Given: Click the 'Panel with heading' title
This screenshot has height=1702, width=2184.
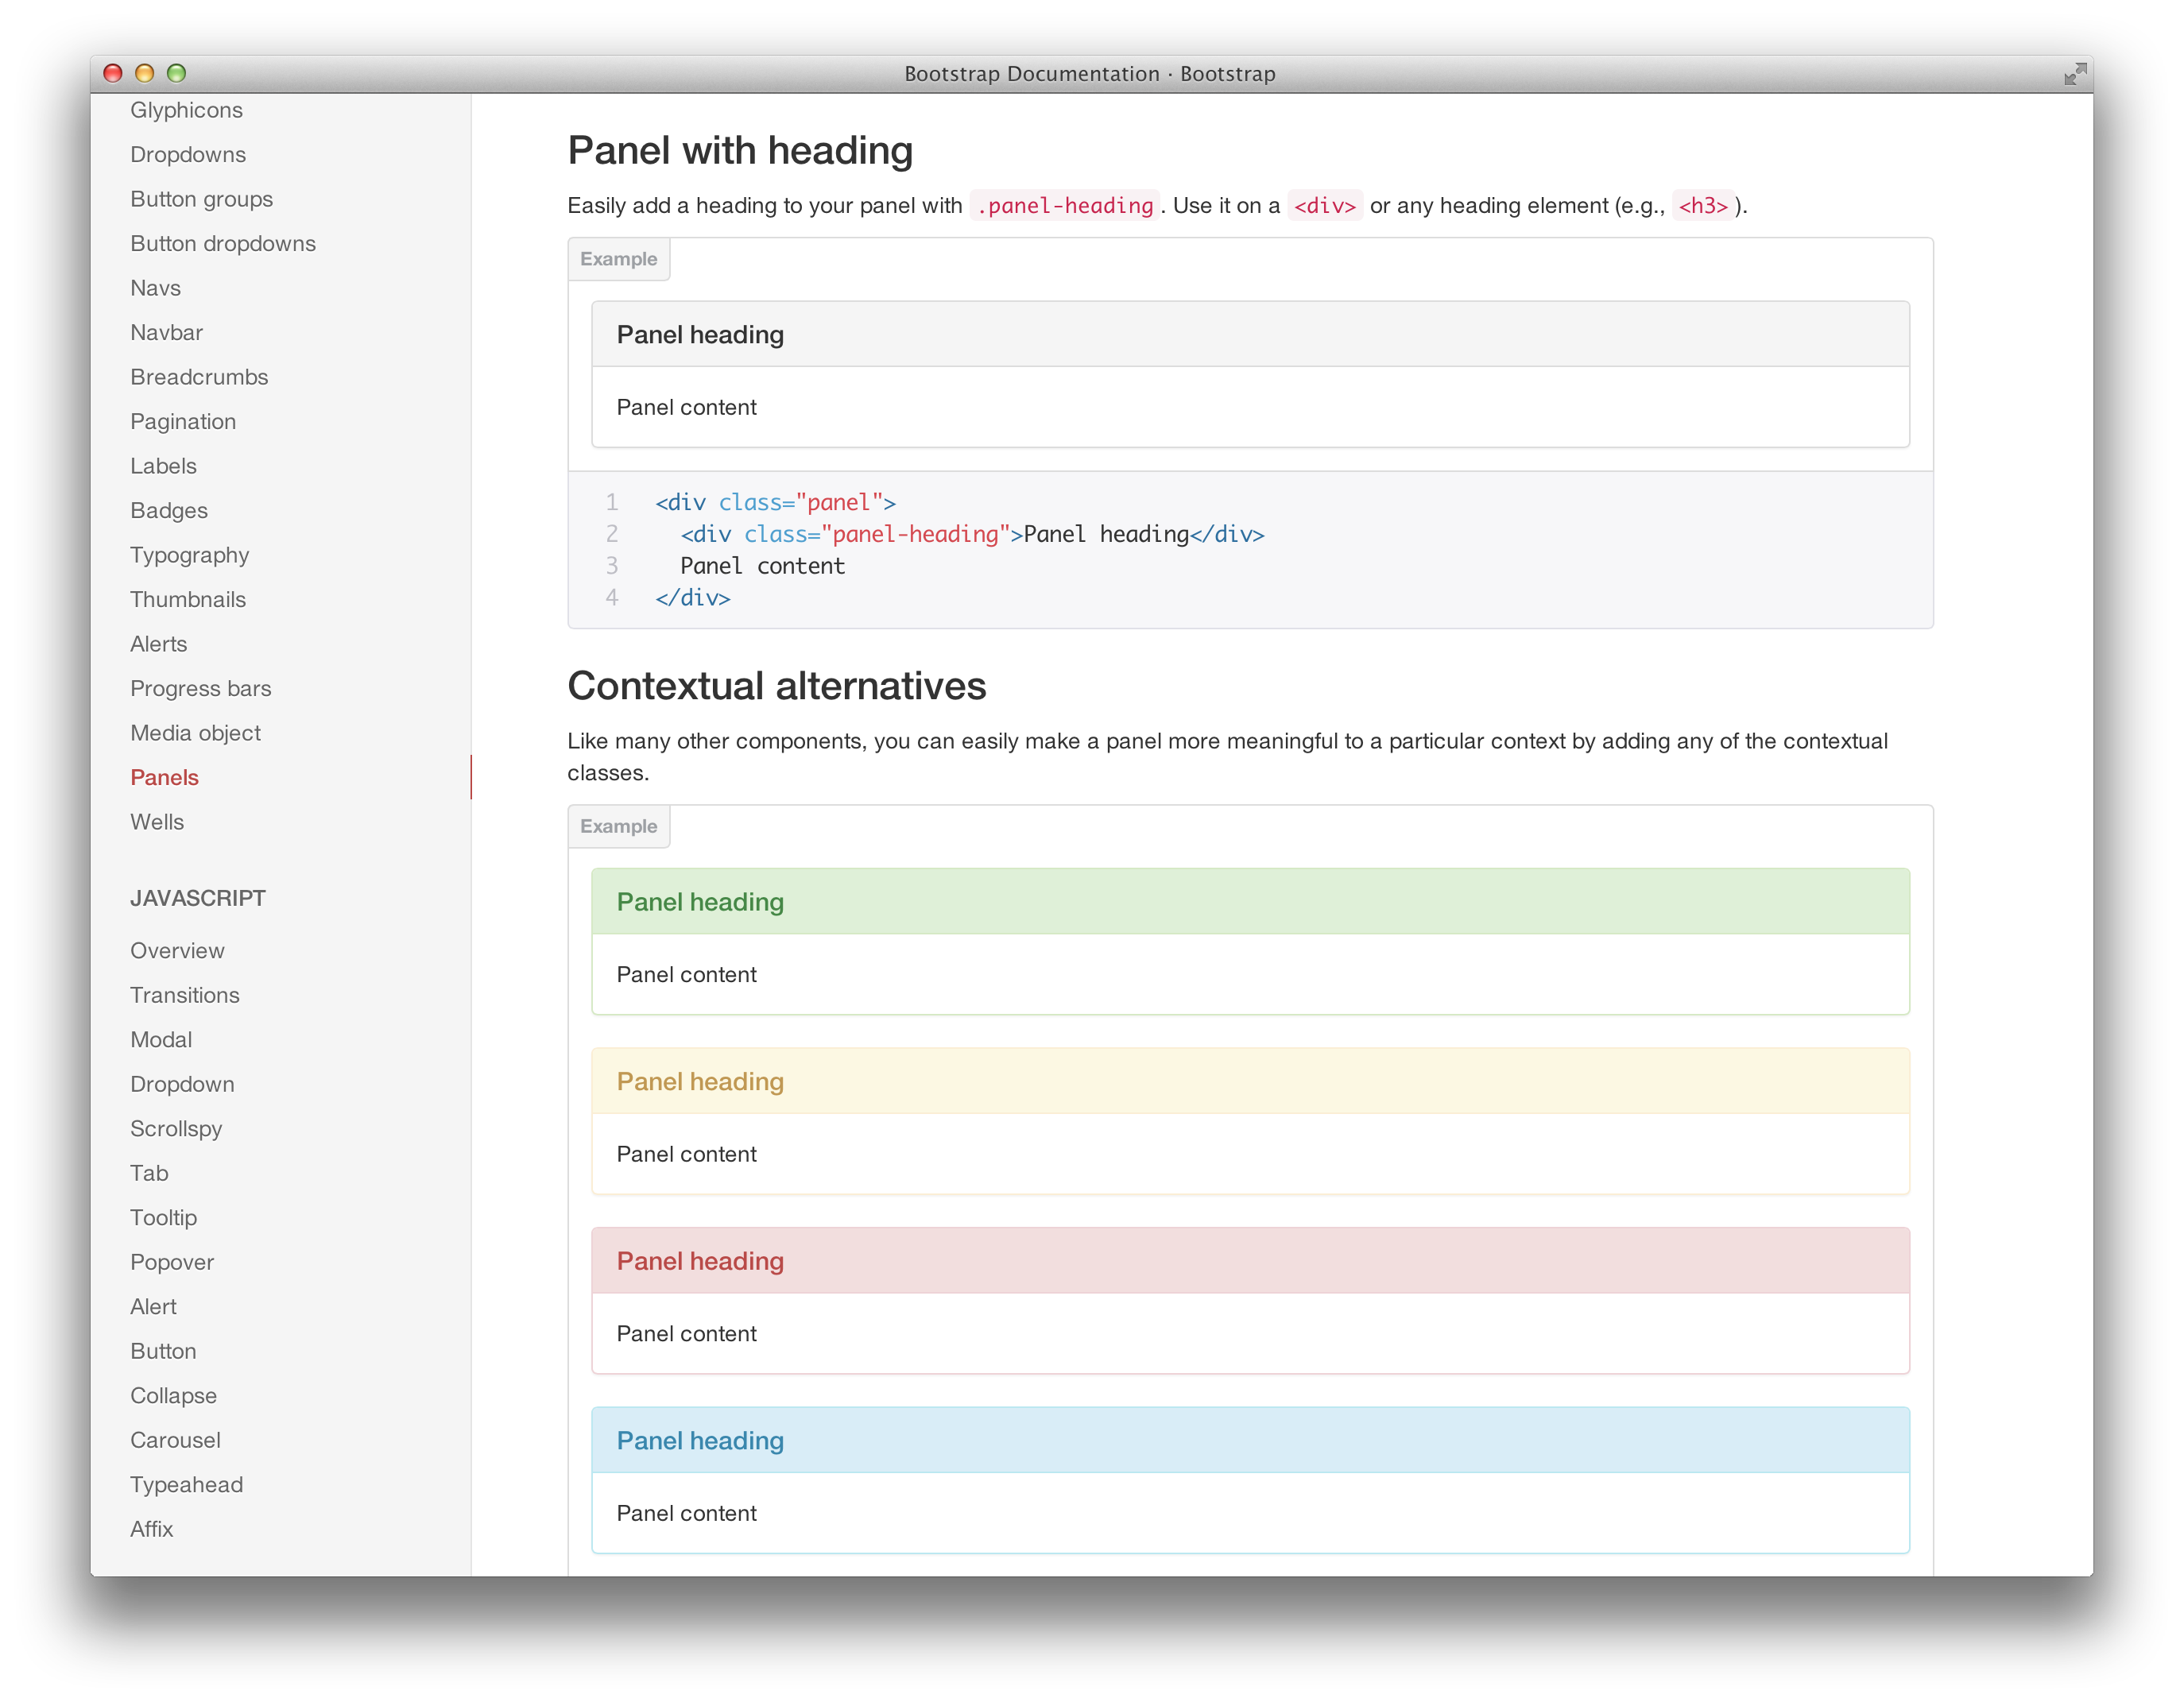Looking at the screenshot, I should pos(740,151).
